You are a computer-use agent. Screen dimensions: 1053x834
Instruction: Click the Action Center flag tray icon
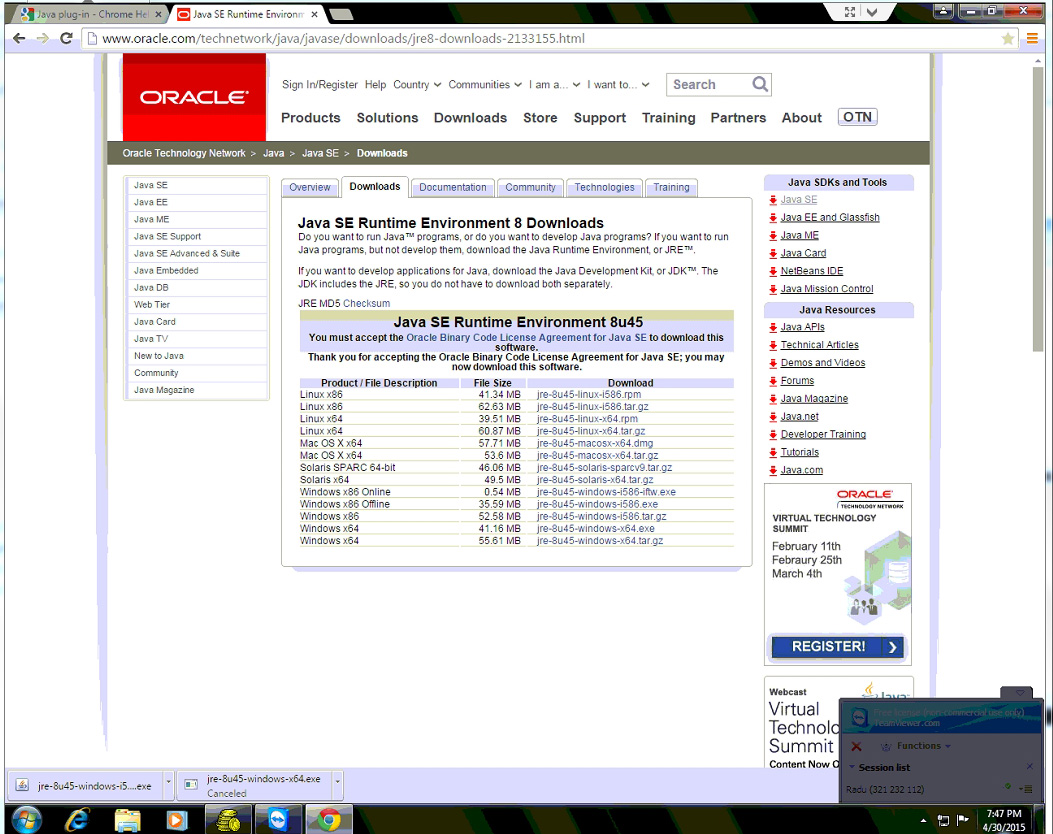(x=962, y=819)
